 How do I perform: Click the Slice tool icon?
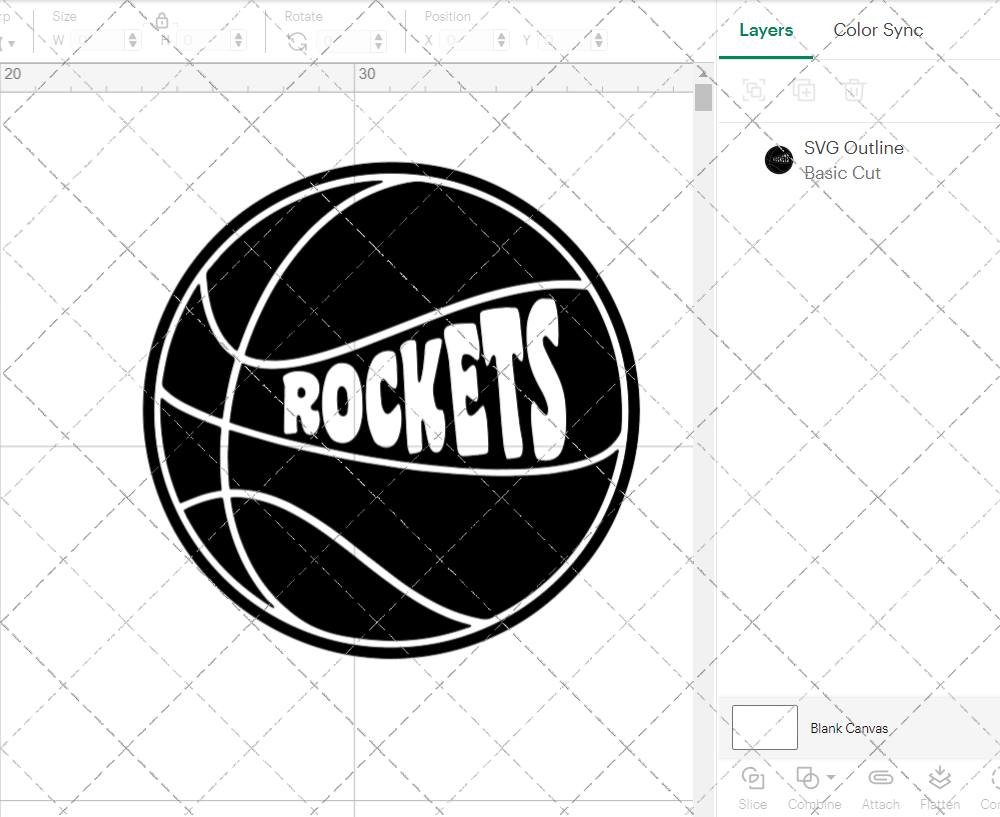click(753, 778)
